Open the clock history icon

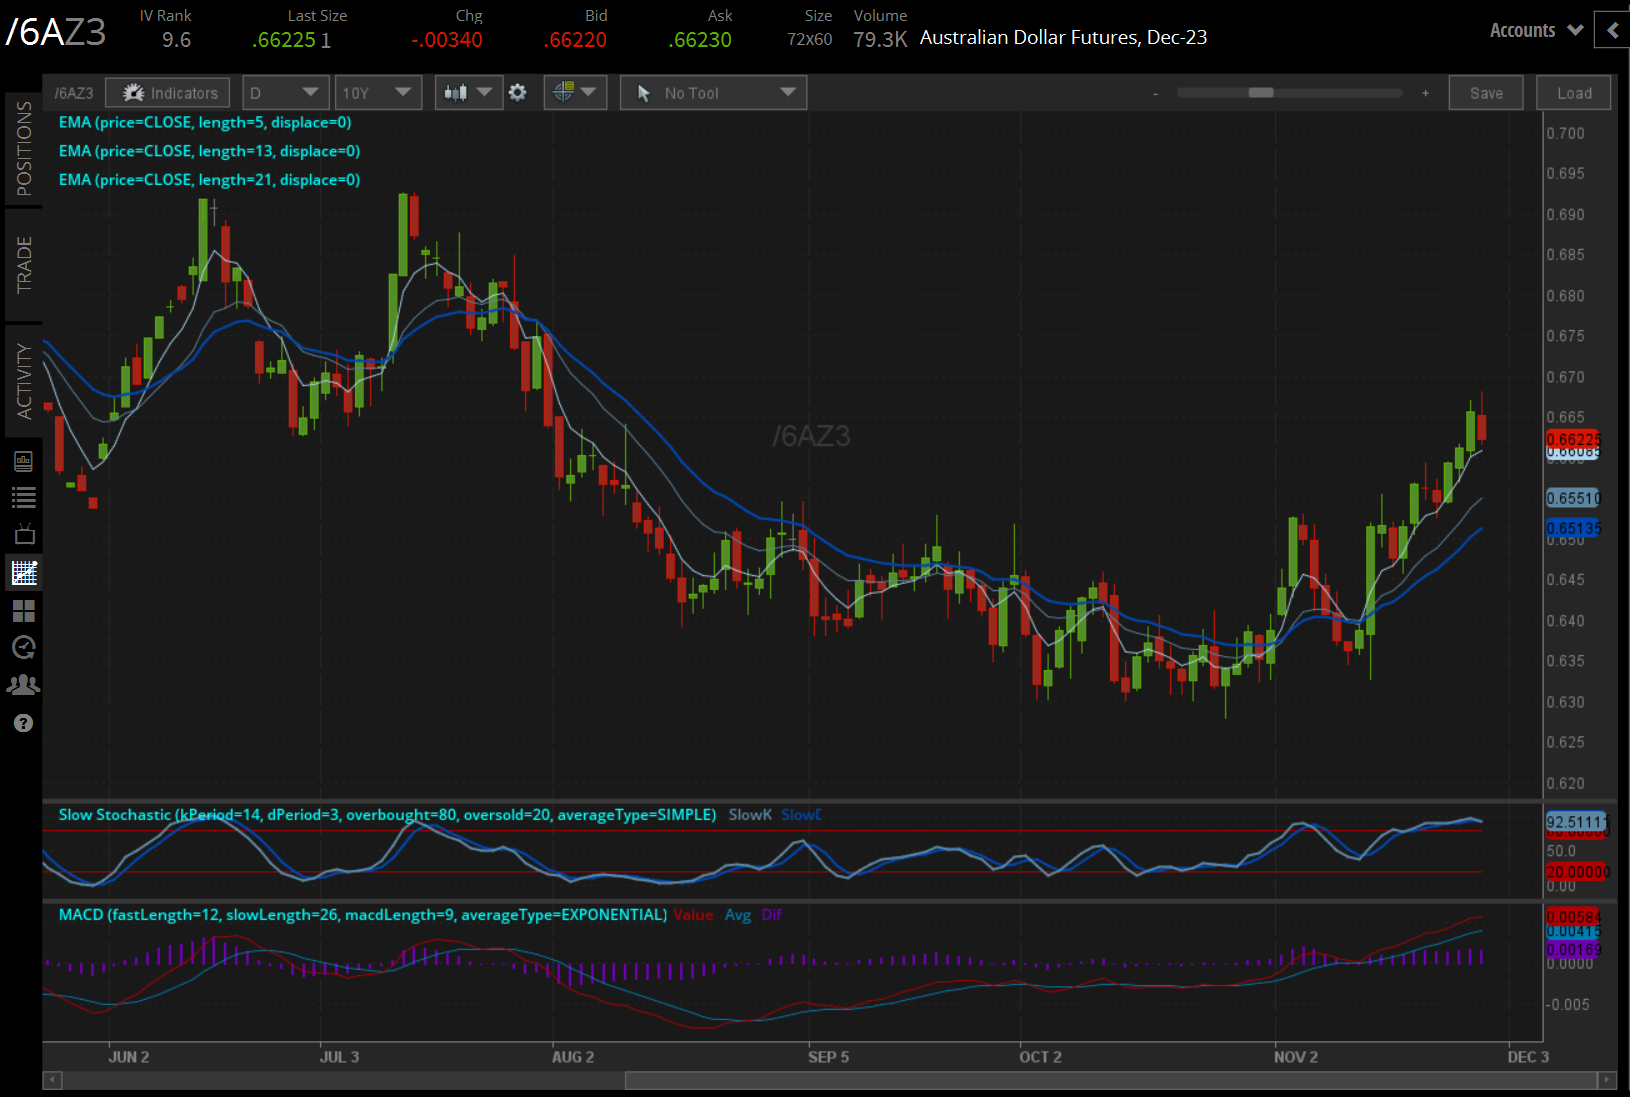(x=23, y=648)
